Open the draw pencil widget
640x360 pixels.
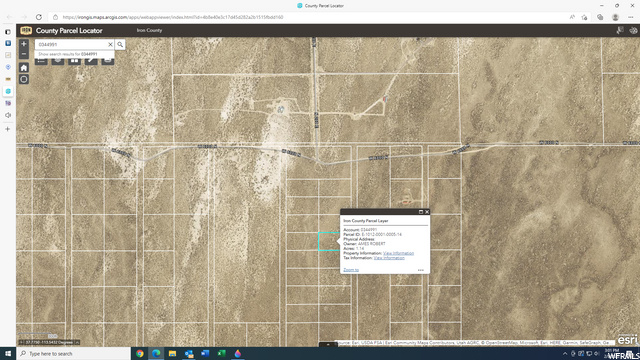pyautogui.click(x=91, y=61)
